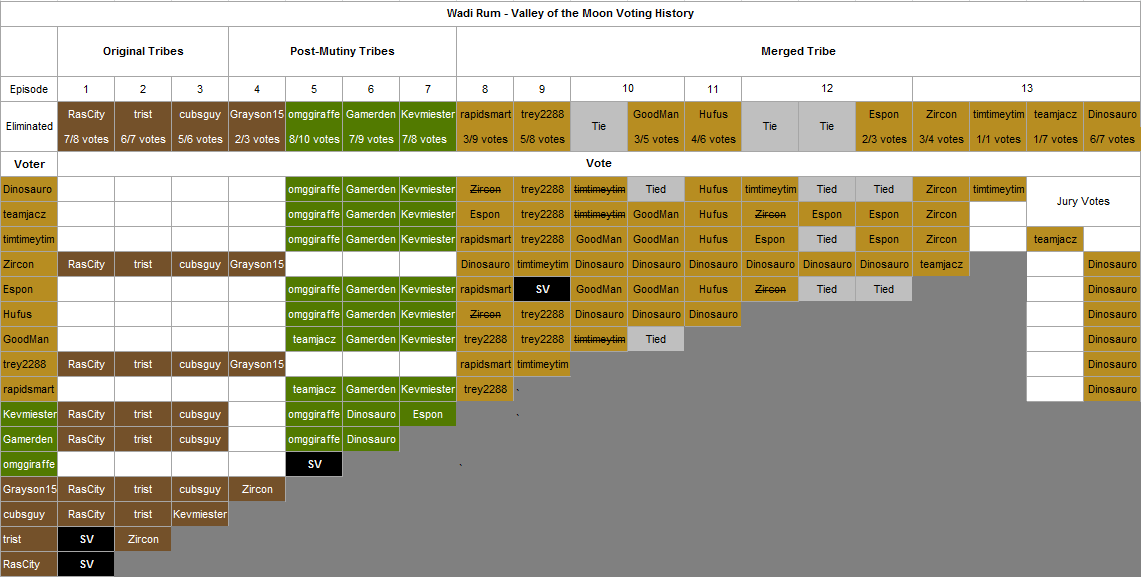This screenshot has height=577, width=1141.
Task: Click the cubsguy 5/6 votes eliminated cell
Action: coord(199,126)
